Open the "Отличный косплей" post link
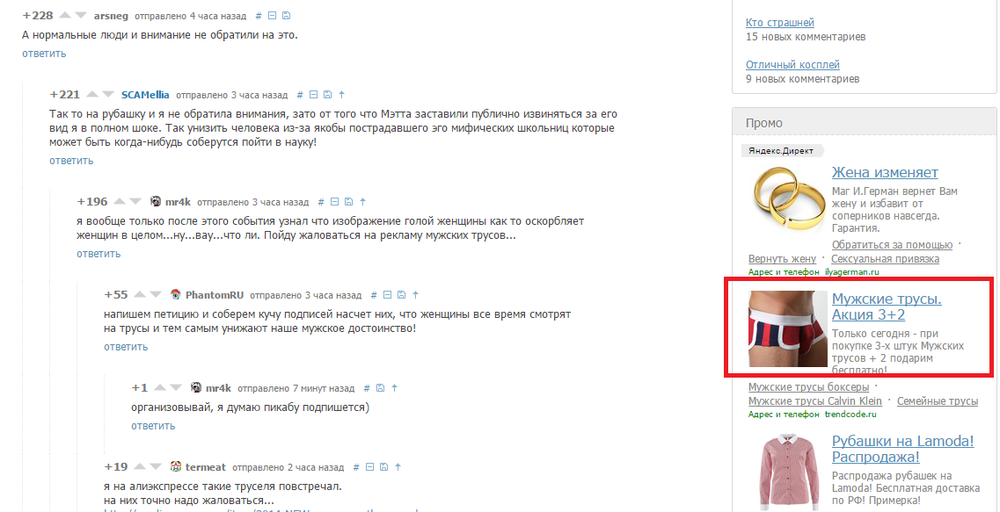1000x512 pixels. pyautogui.click(x=793, y=64)
